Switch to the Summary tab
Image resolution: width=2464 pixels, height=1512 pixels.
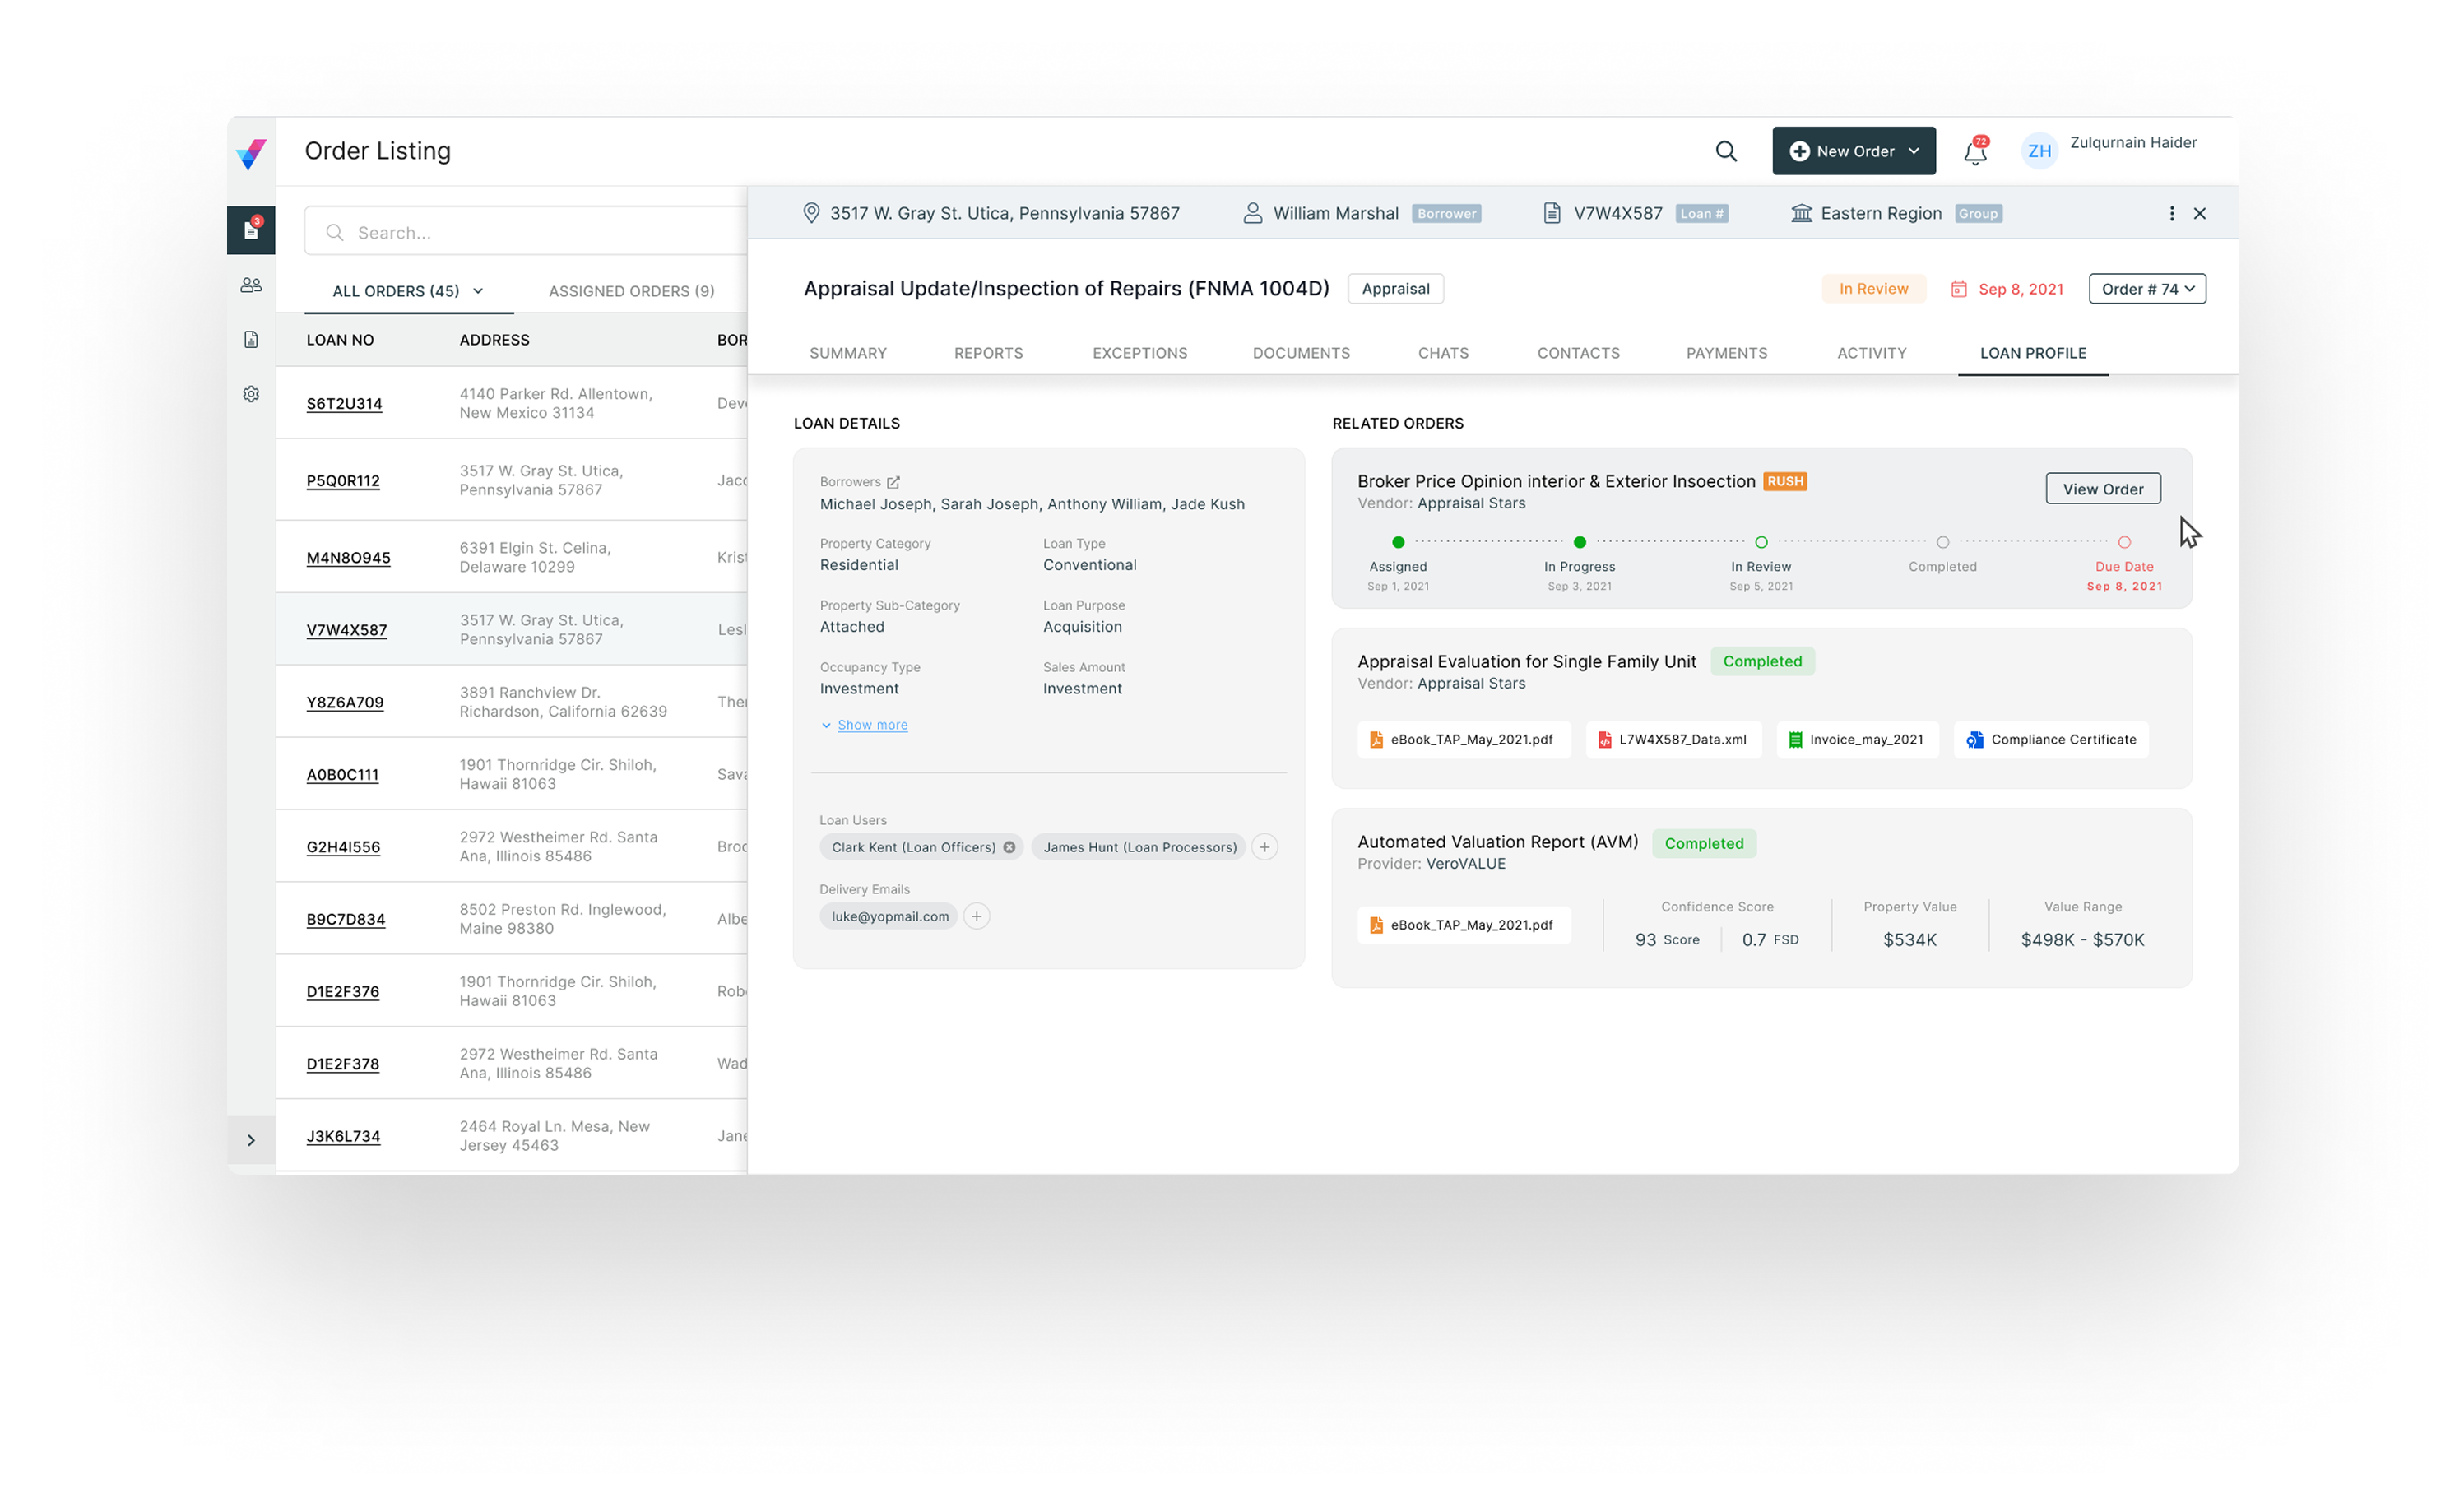[848, 353]
